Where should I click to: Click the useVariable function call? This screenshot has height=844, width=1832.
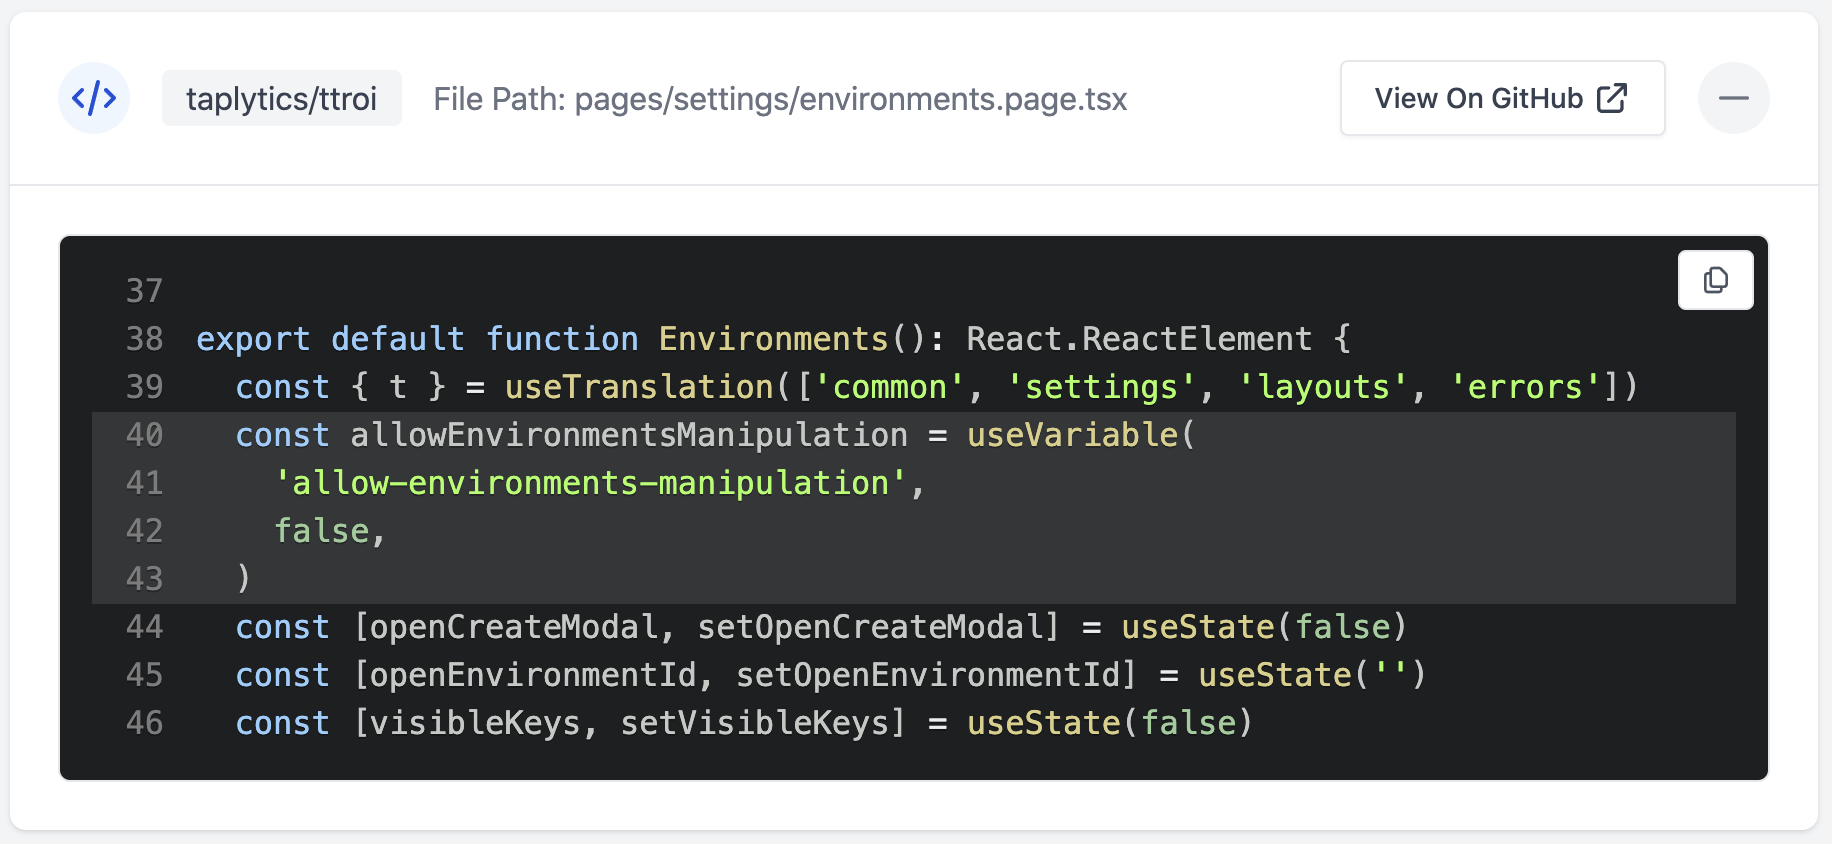(1072, 435)
